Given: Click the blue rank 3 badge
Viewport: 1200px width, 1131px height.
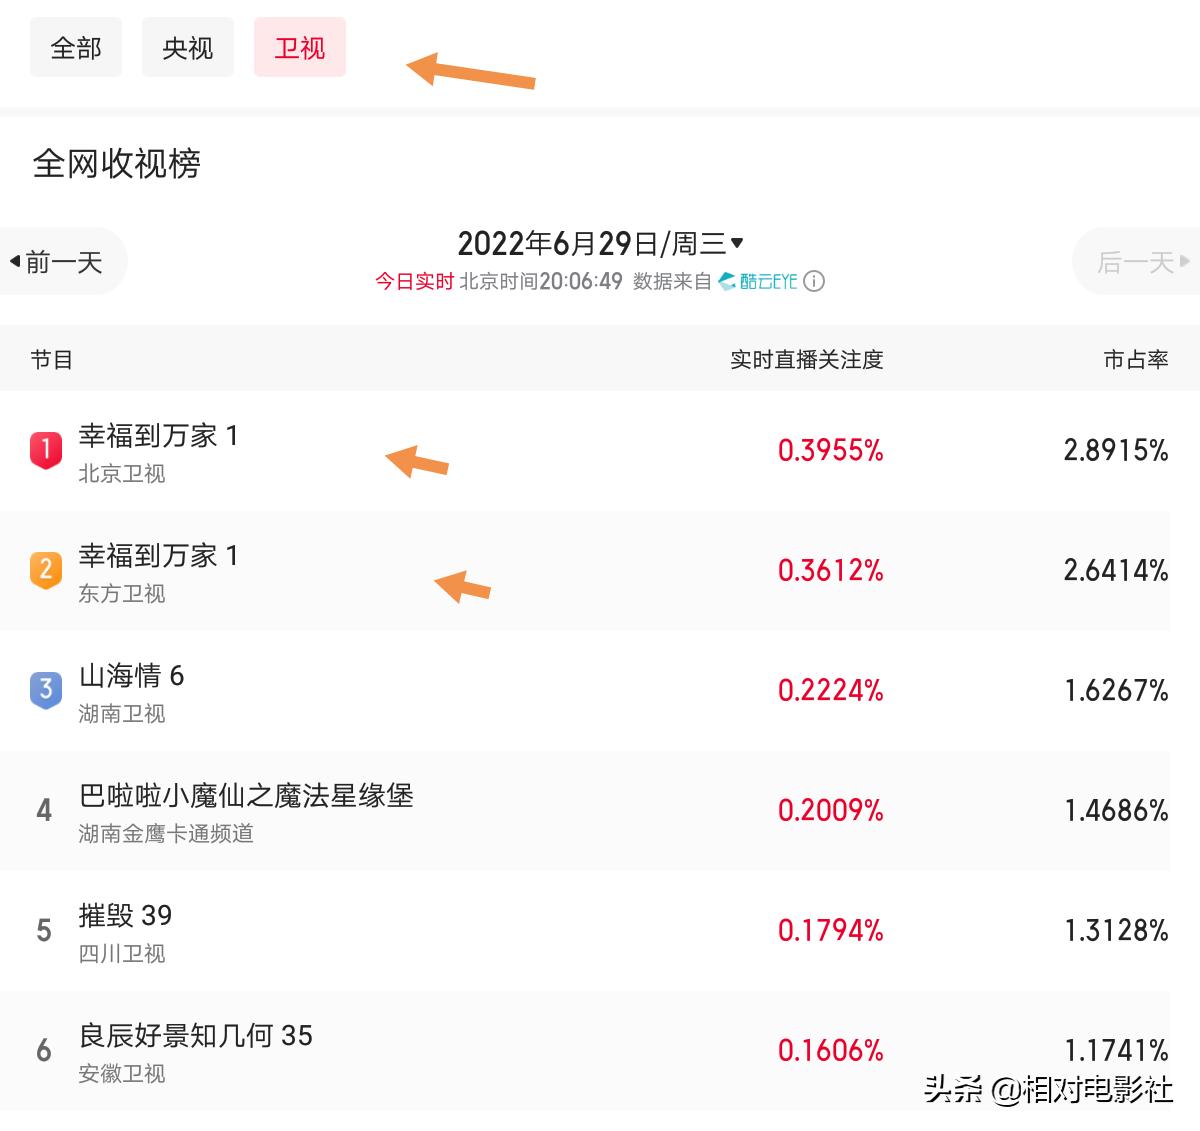Looking at the screenshot, I should click(45, 690).
